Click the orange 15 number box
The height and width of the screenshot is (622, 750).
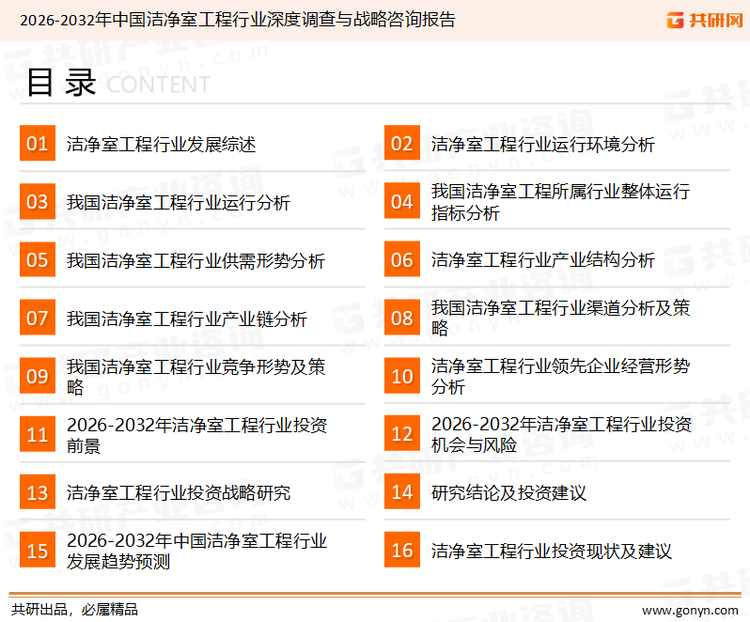[37, 550]
